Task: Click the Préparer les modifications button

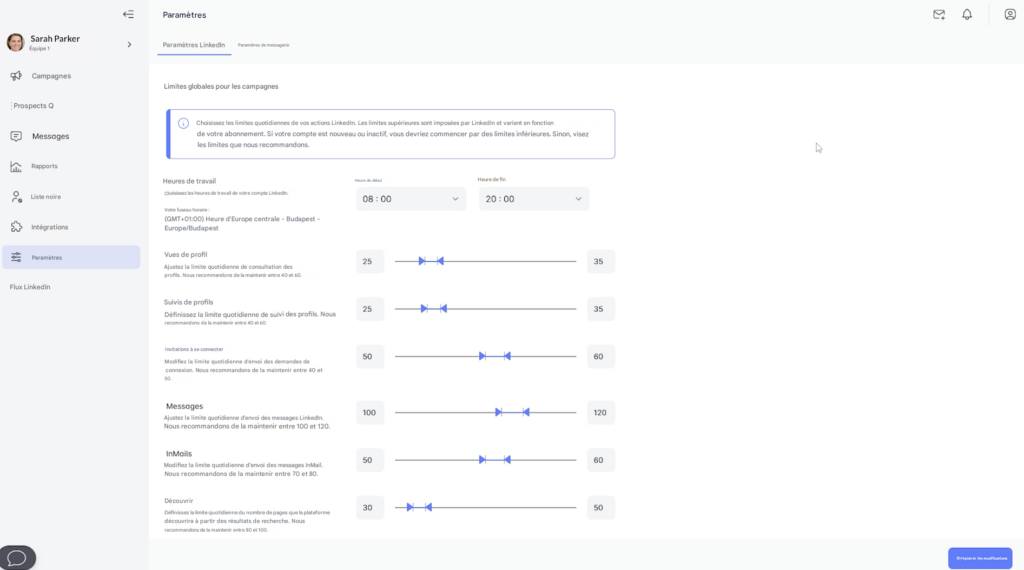Action: pos(979,558)
